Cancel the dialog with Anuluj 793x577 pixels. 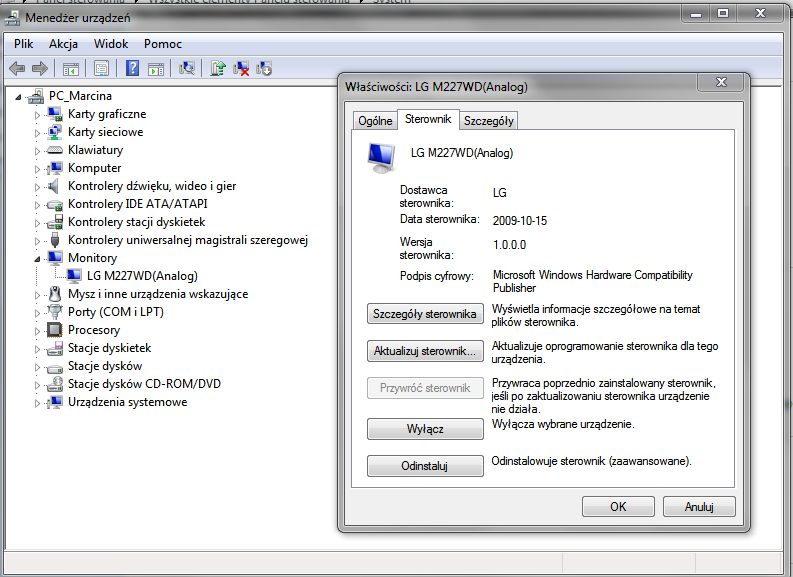tap(699, 506)
